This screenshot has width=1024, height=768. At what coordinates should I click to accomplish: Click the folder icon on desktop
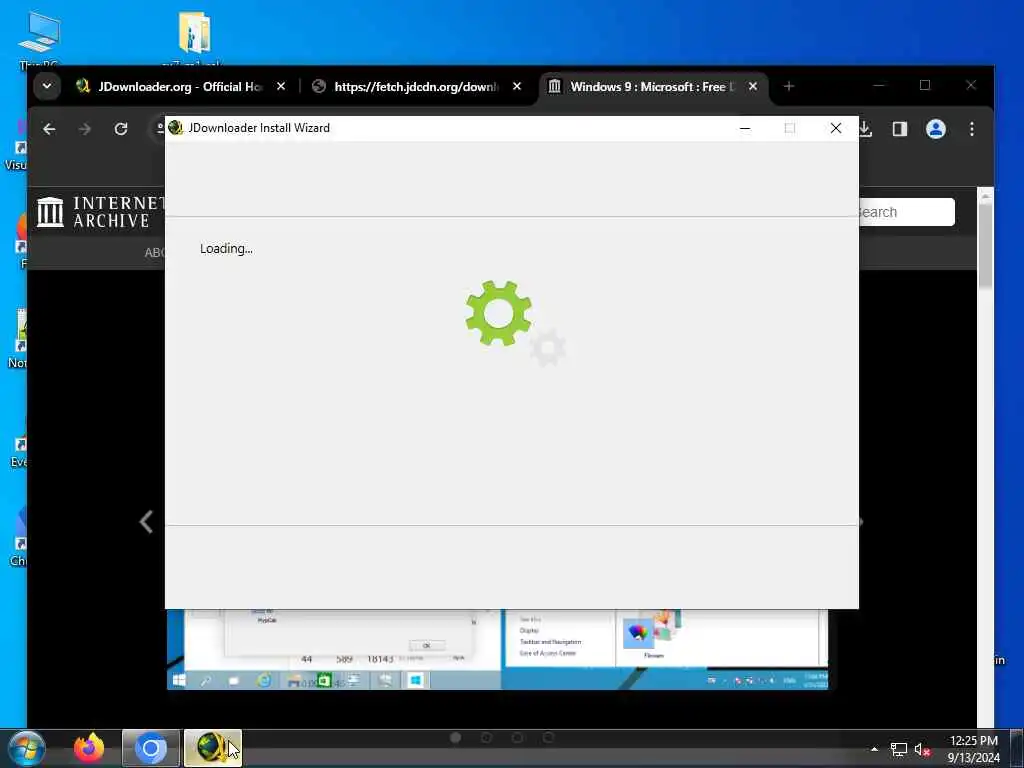(x=194, y=39)
